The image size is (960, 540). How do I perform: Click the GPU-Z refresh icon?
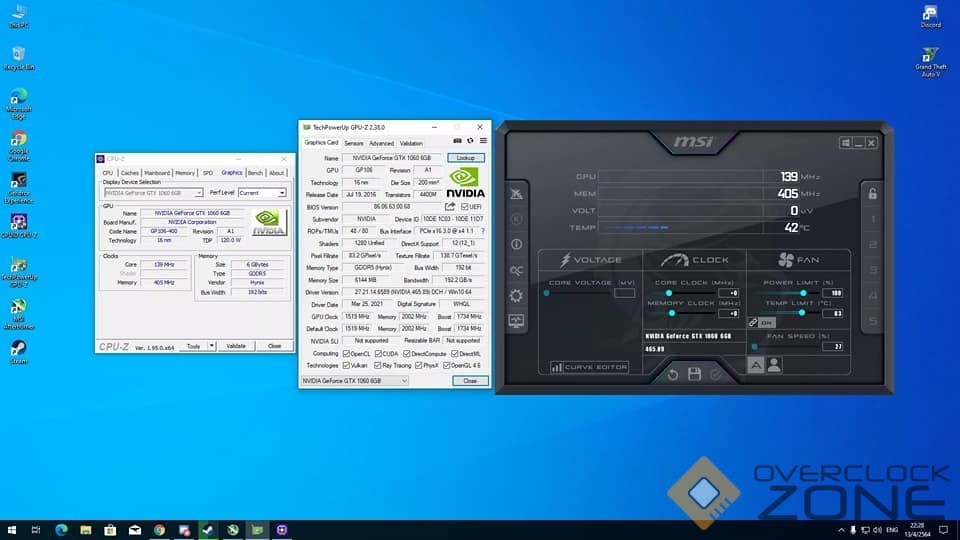[x=471, y=141]
